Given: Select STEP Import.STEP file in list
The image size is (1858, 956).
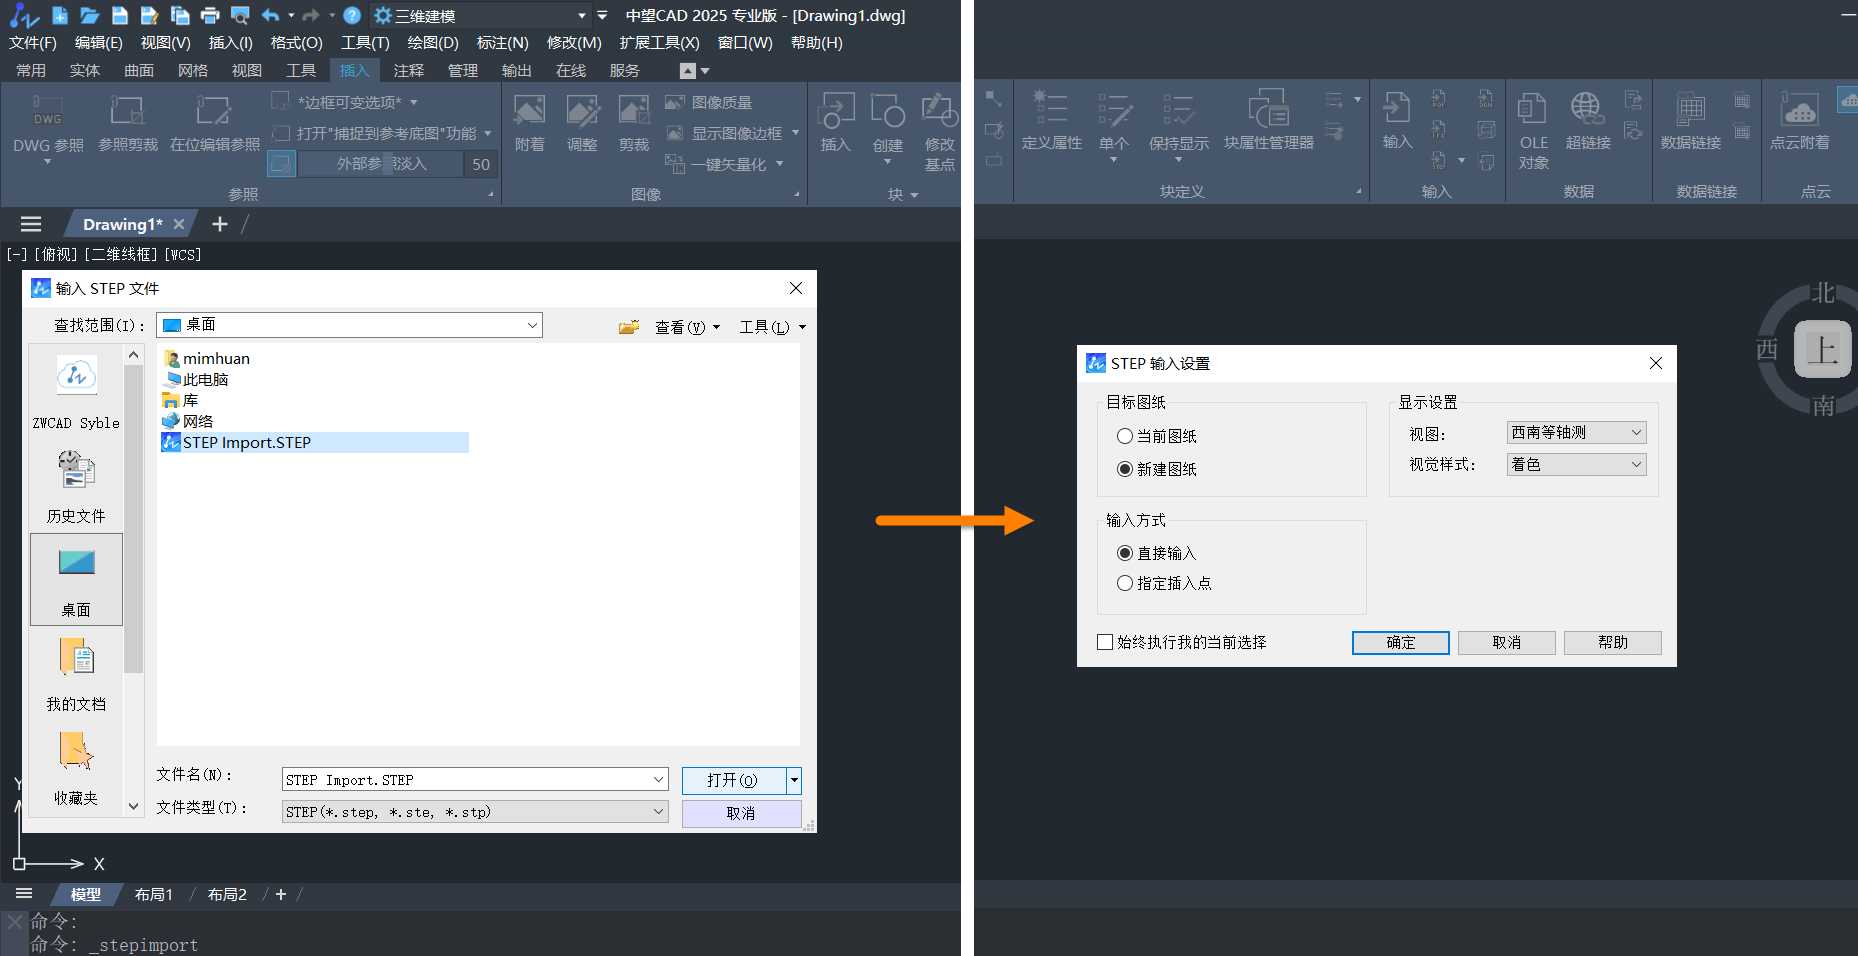Looking at the screenshot, I should point(247,442).
